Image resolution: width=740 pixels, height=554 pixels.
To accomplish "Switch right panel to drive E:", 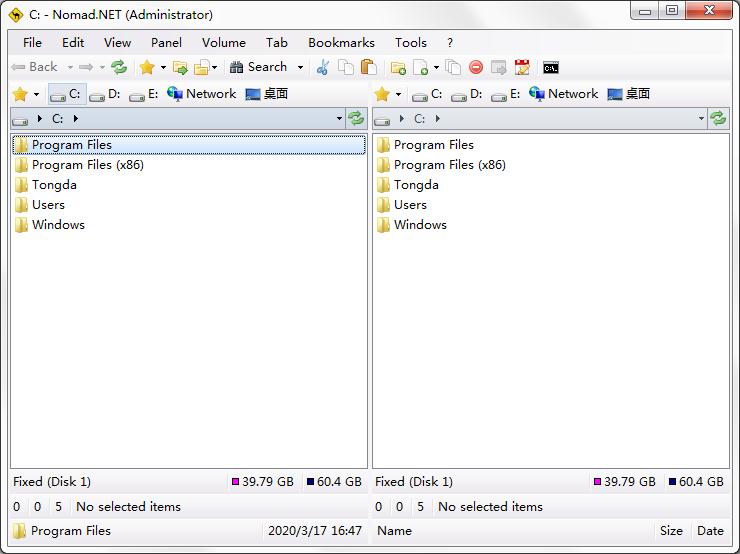I will pos(505,94).
